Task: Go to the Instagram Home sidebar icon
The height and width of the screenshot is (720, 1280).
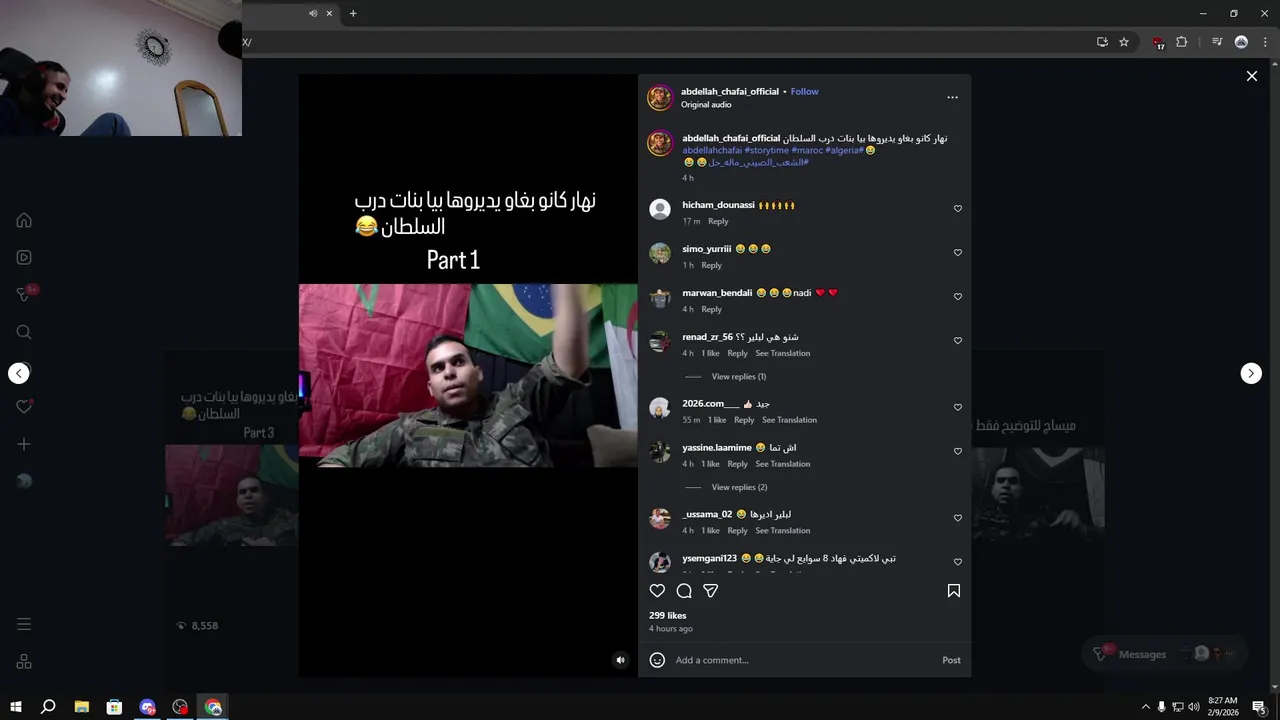Action: pos(24,220)
